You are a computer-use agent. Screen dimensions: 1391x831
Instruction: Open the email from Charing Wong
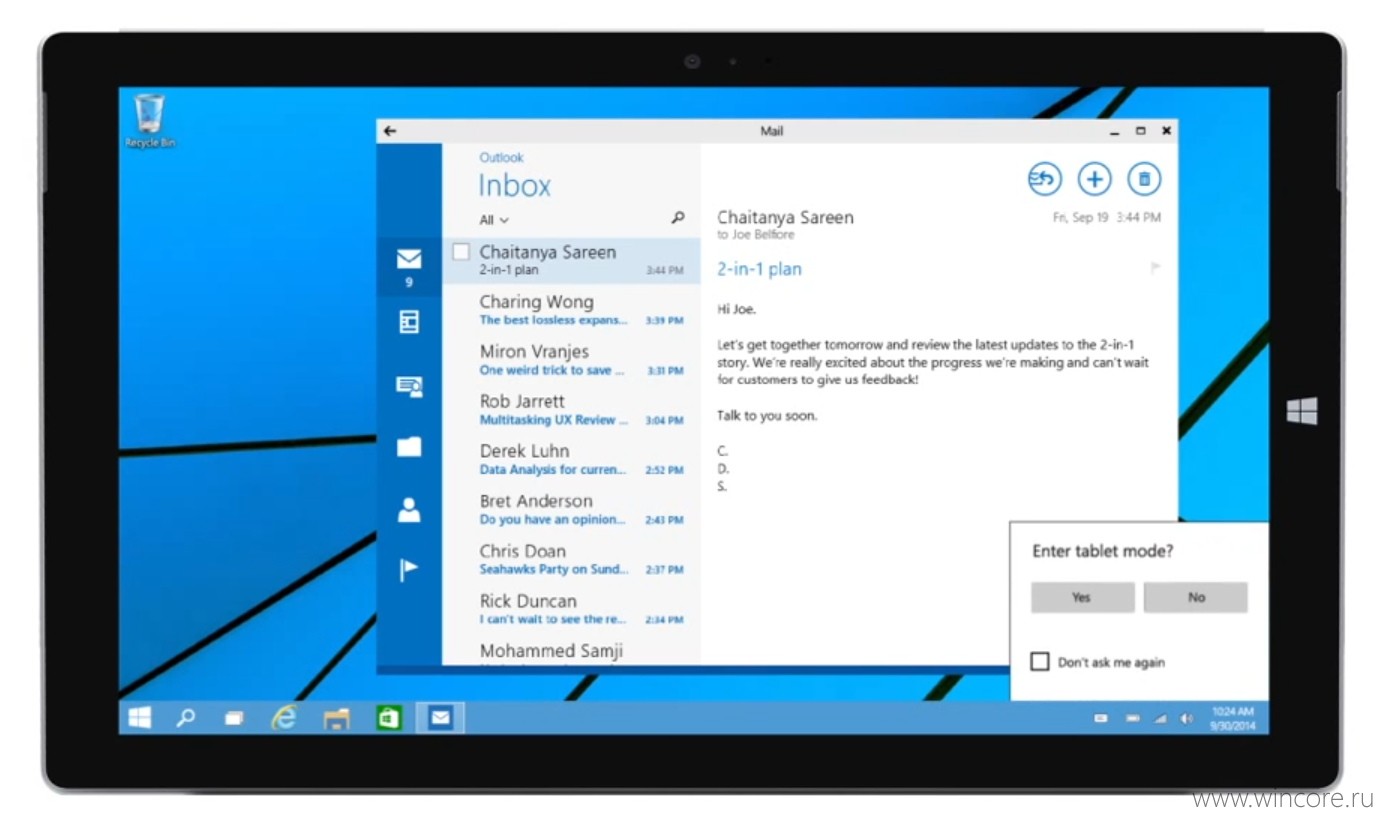(571, 310)
